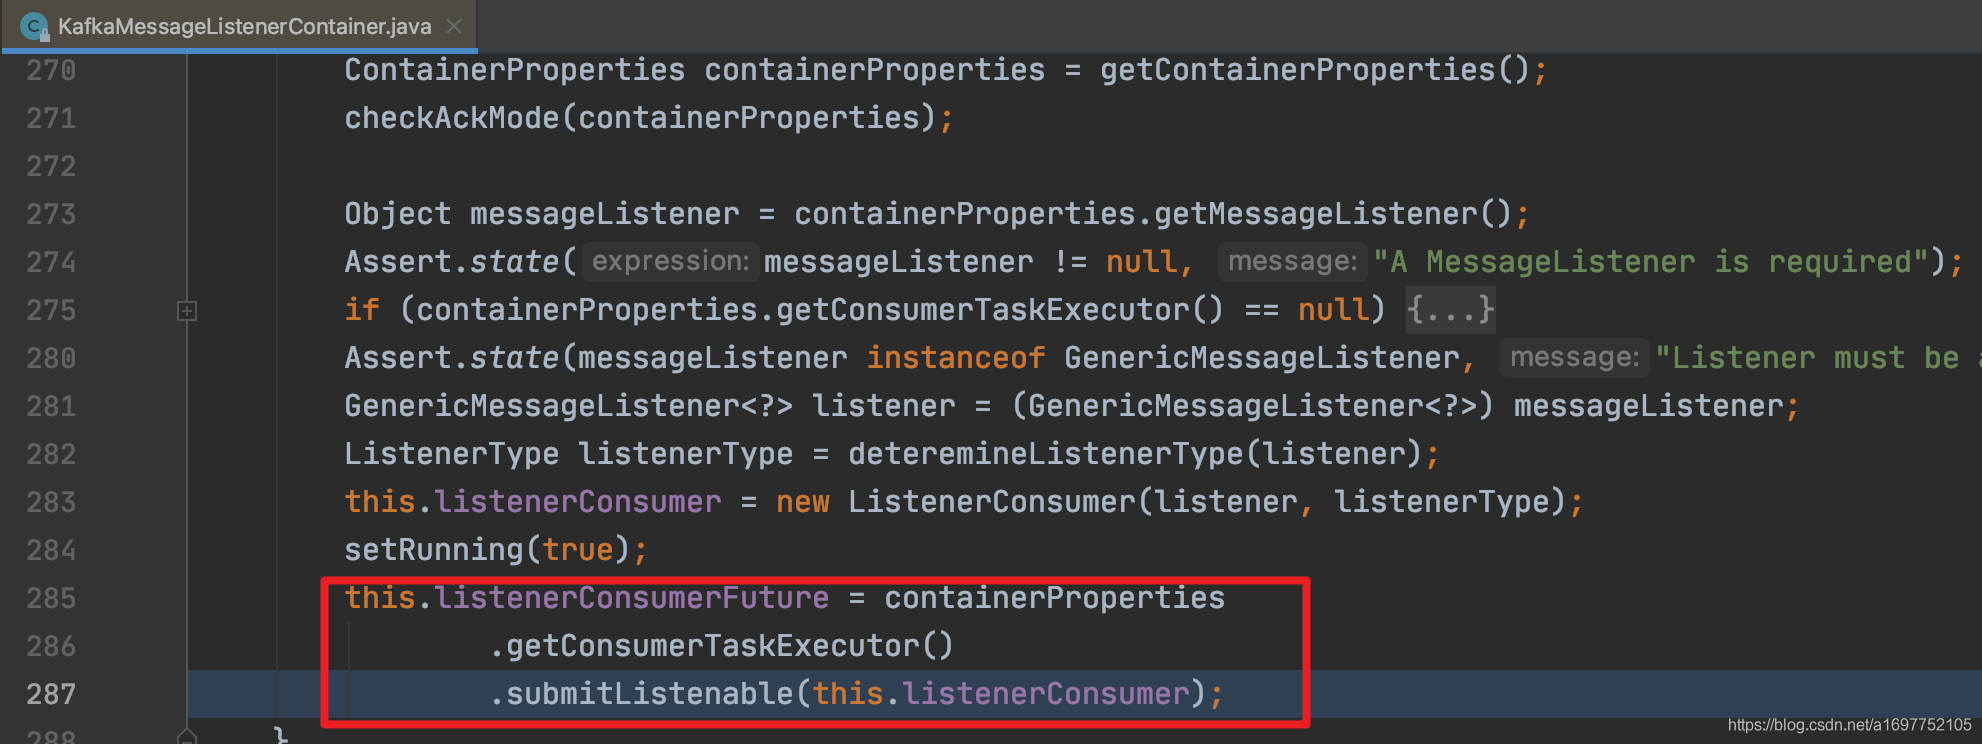Click the 'message:' hint before 'A MessageListener is required'
The width and height of the screenshot is (1982, 744).
(1292, 261)
